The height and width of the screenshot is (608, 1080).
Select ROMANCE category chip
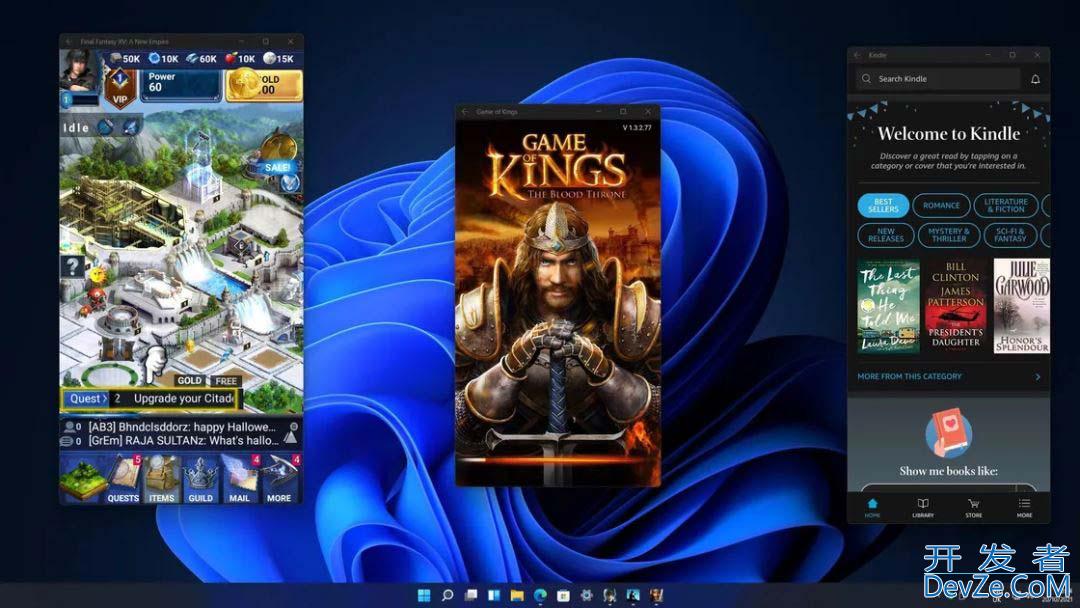tap(941, 205)
